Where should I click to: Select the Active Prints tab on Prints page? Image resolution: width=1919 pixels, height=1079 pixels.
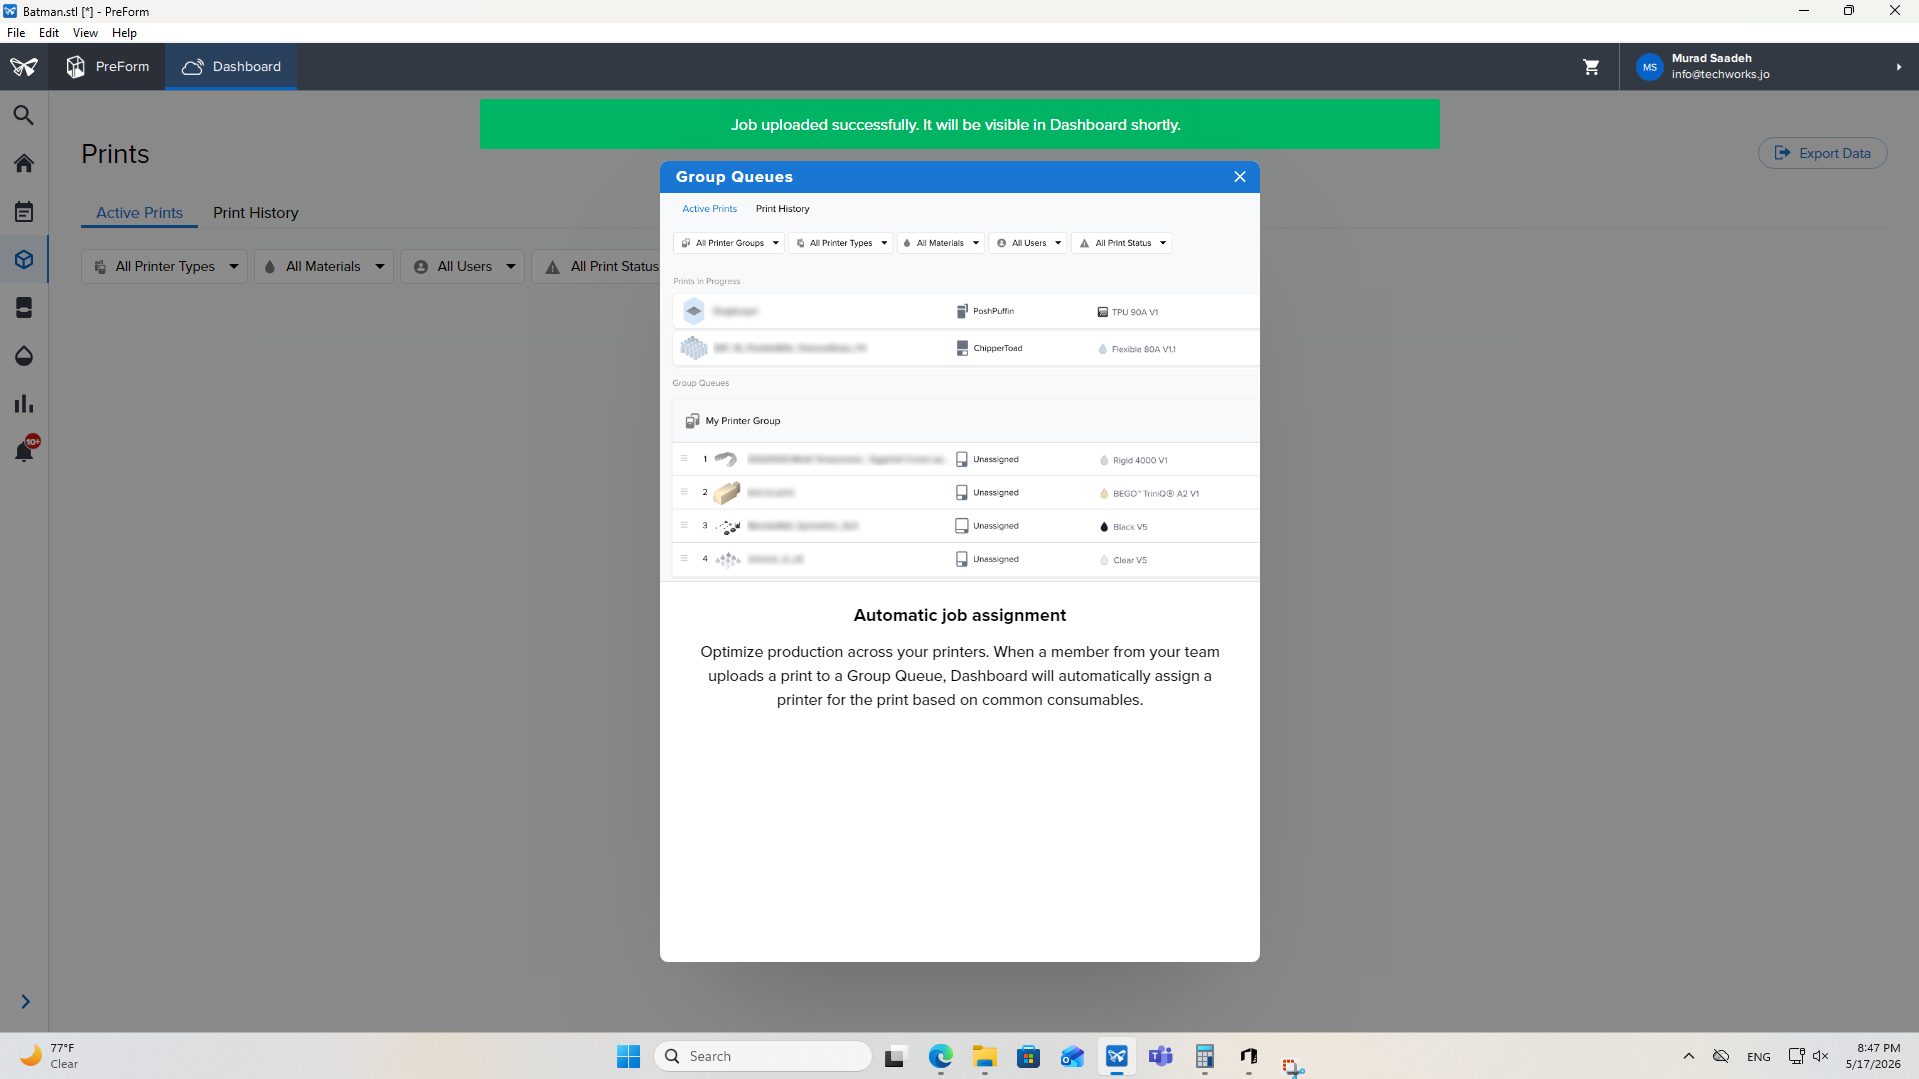(x=139, y=213)
